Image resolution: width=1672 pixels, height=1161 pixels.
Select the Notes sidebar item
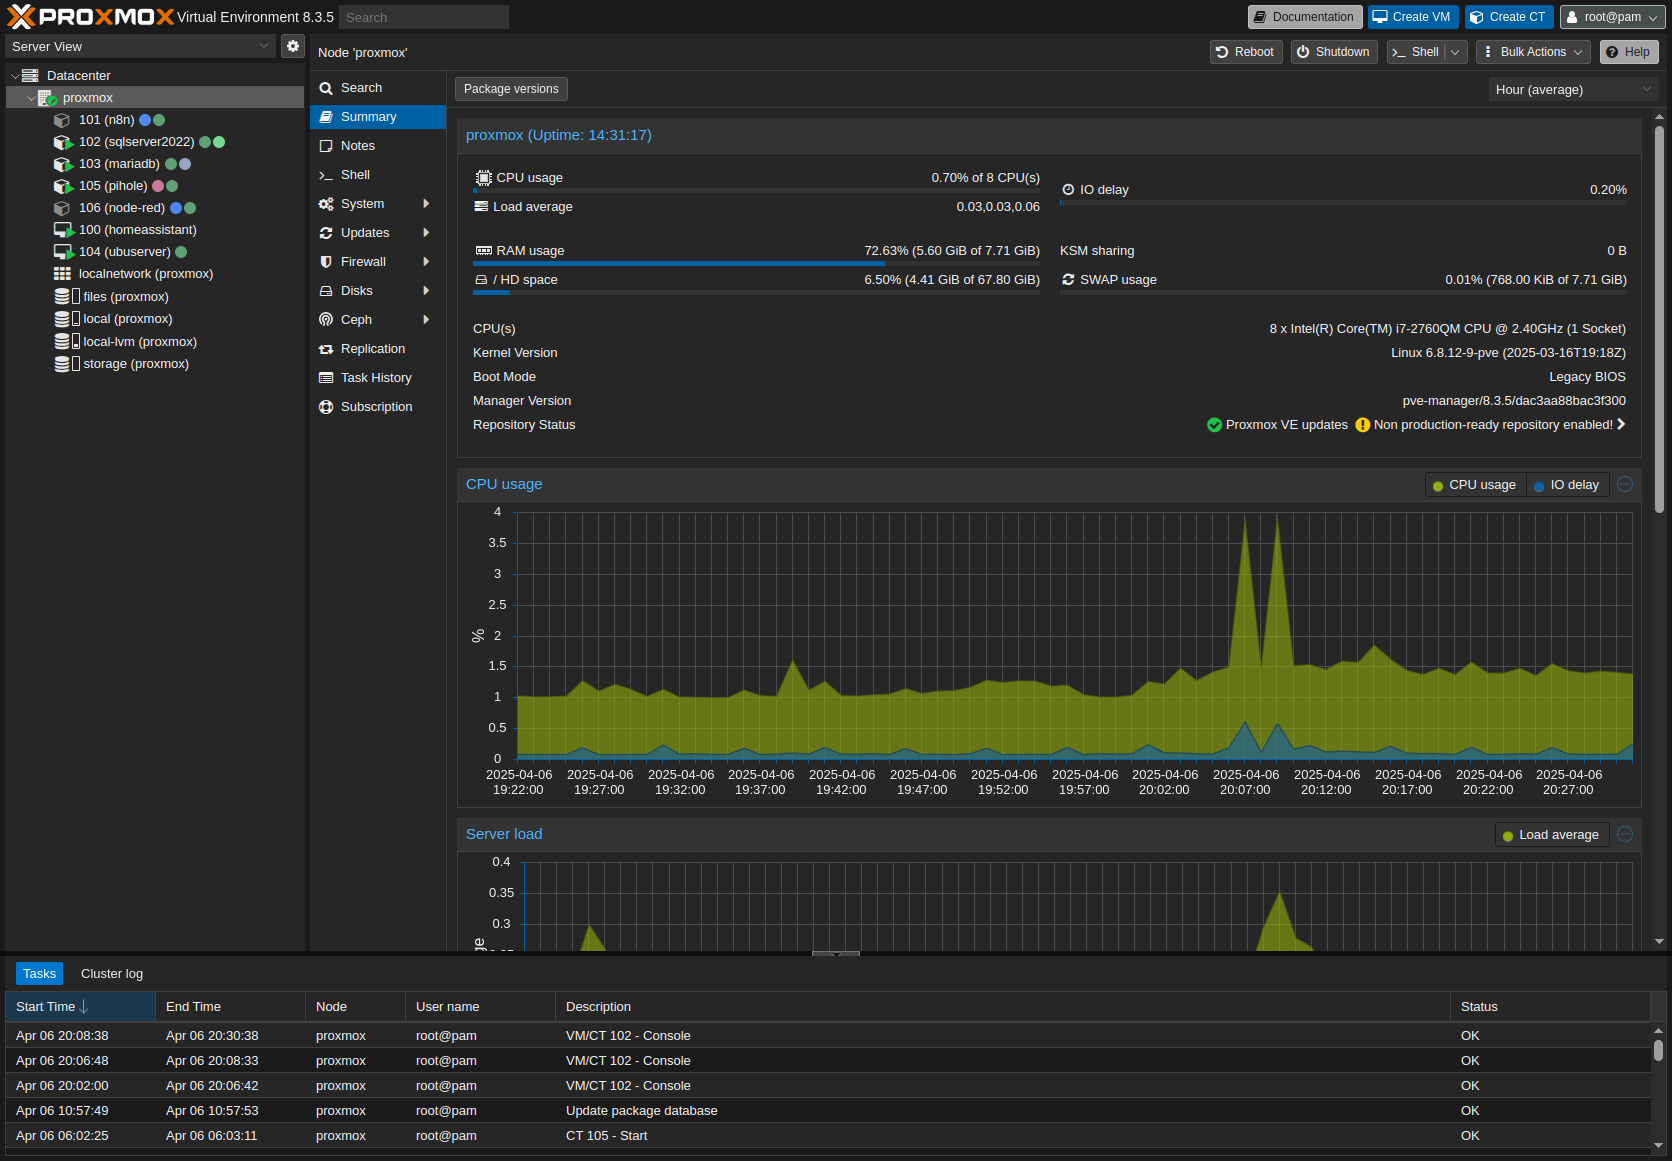[x=356, y=145]
